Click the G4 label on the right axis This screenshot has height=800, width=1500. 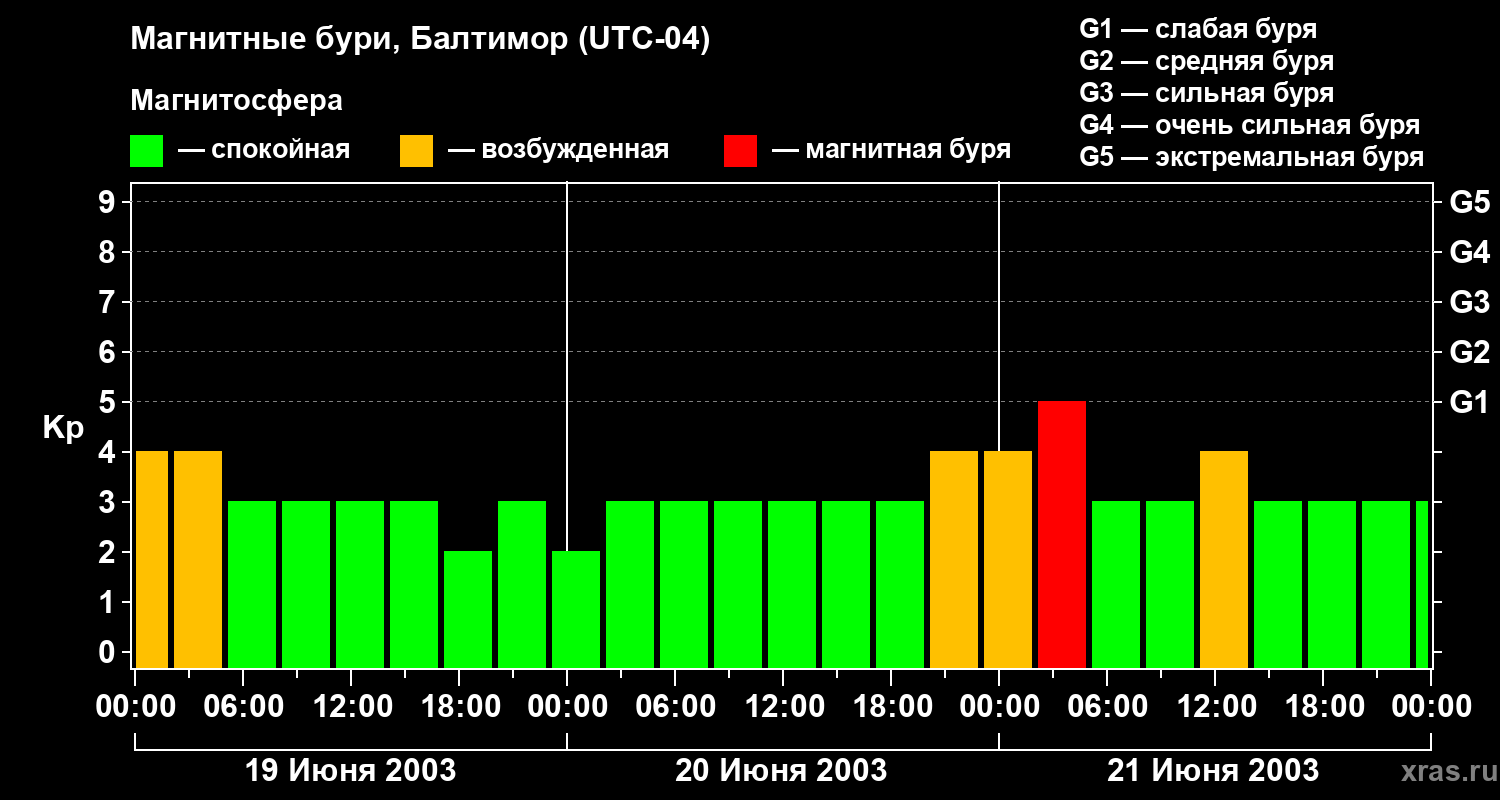click(x=1469, y=252)
